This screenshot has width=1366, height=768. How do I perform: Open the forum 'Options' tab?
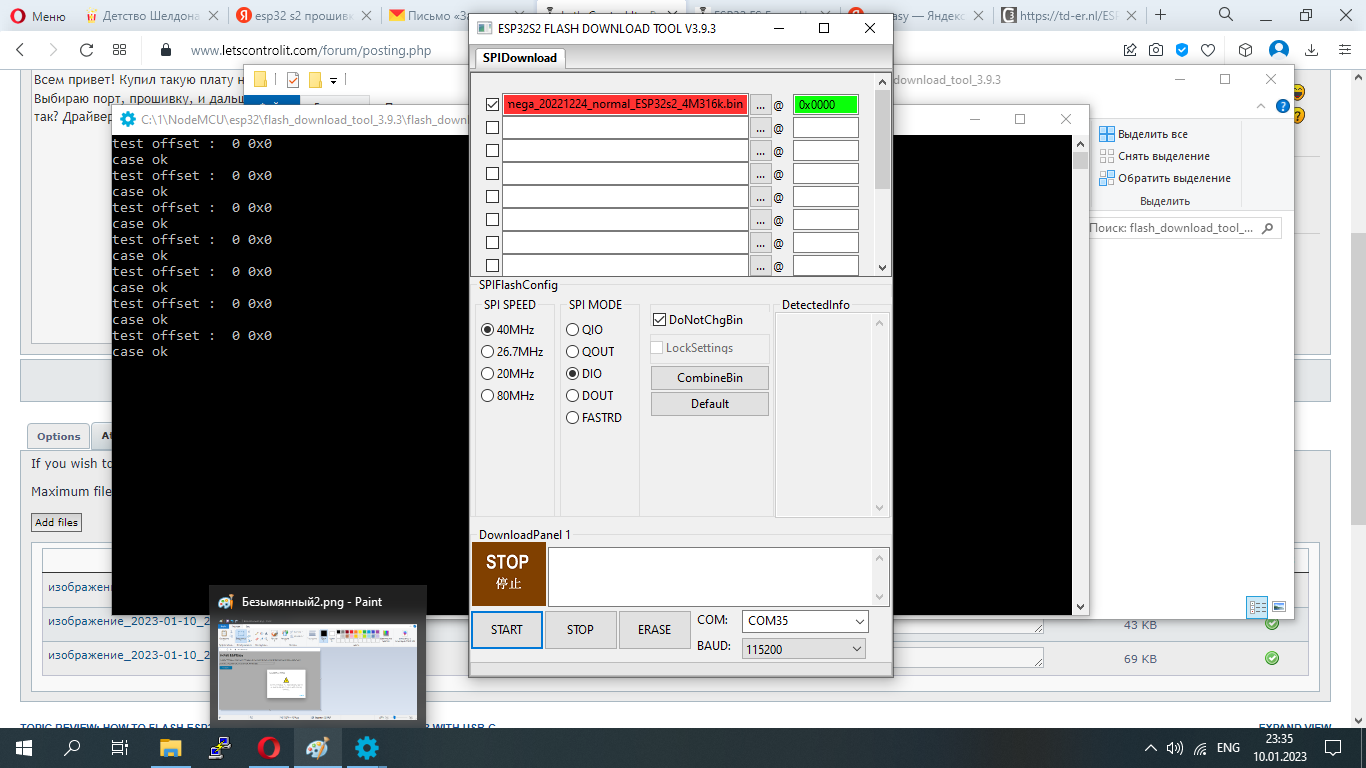coord(58,436)
